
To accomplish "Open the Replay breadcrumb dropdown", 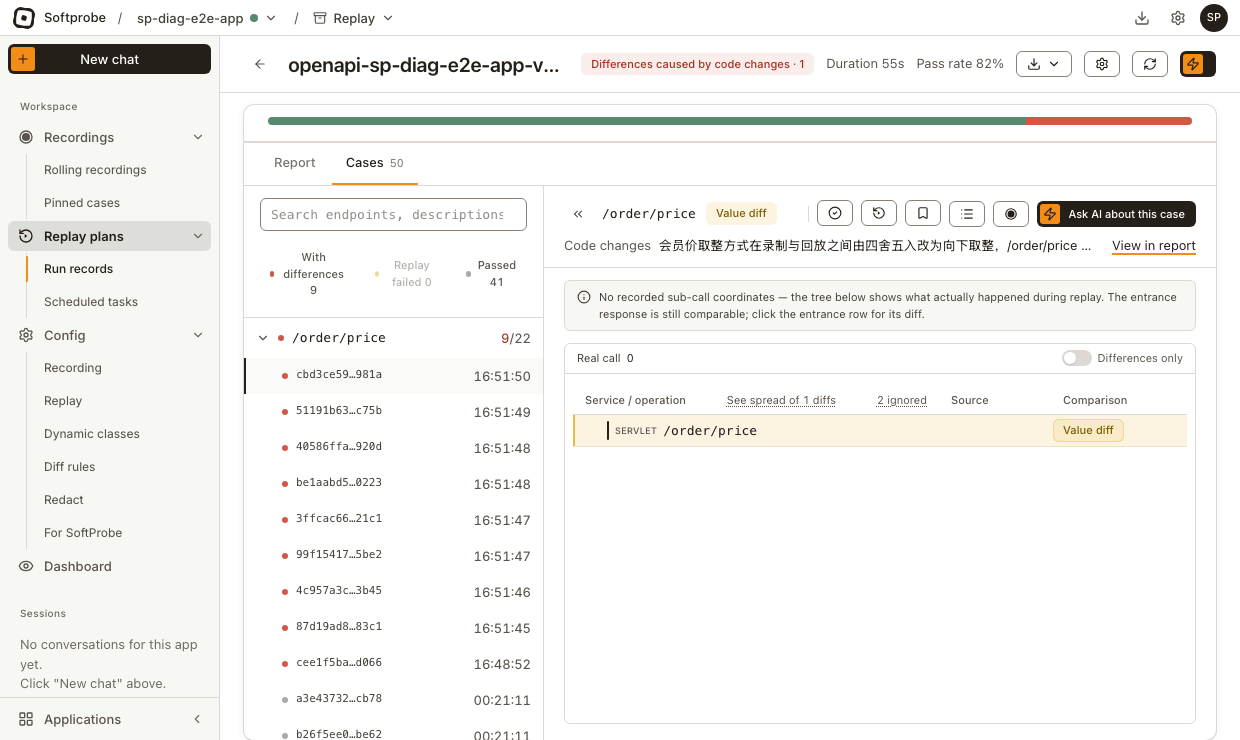I will [353, 18].
